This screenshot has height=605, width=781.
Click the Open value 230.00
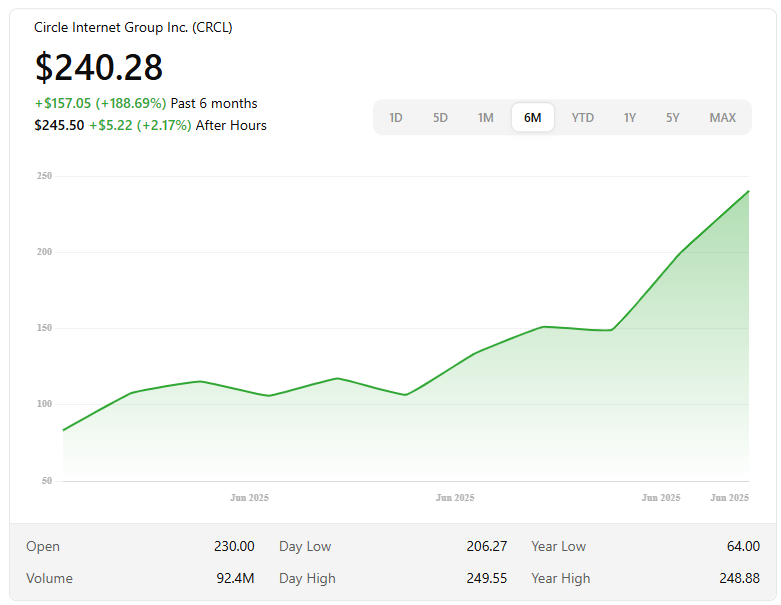pos(234,546)
